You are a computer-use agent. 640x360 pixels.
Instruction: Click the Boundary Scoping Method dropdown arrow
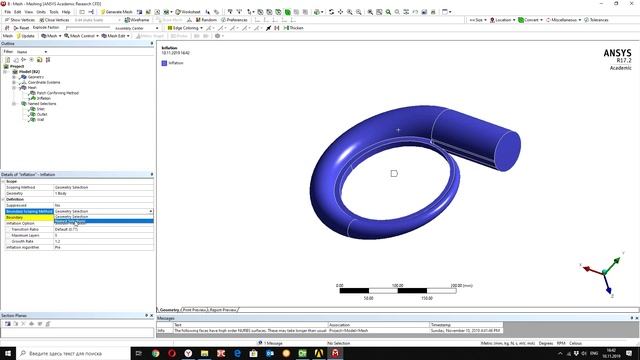151,211
